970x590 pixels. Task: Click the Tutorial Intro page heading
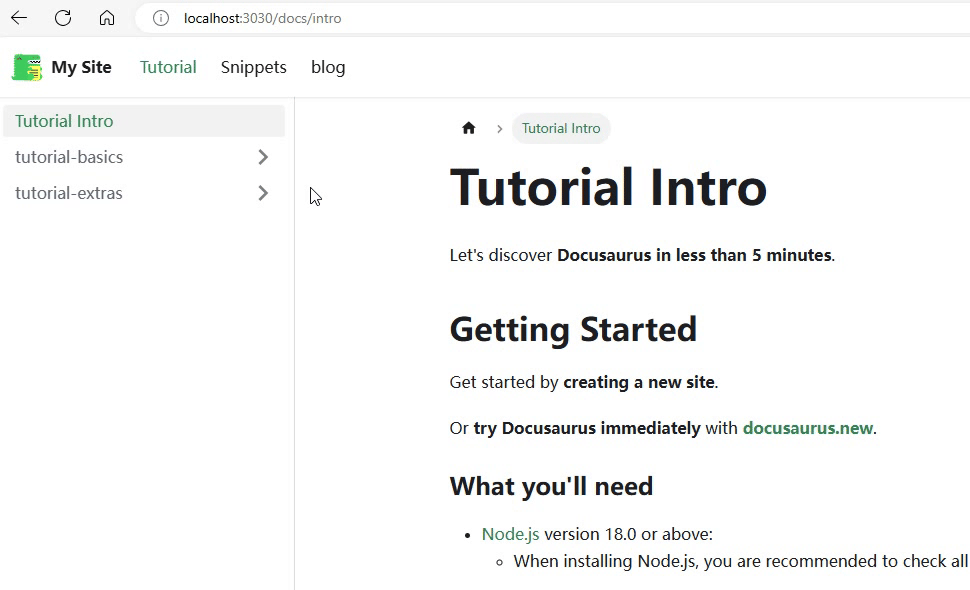point(608,187)
